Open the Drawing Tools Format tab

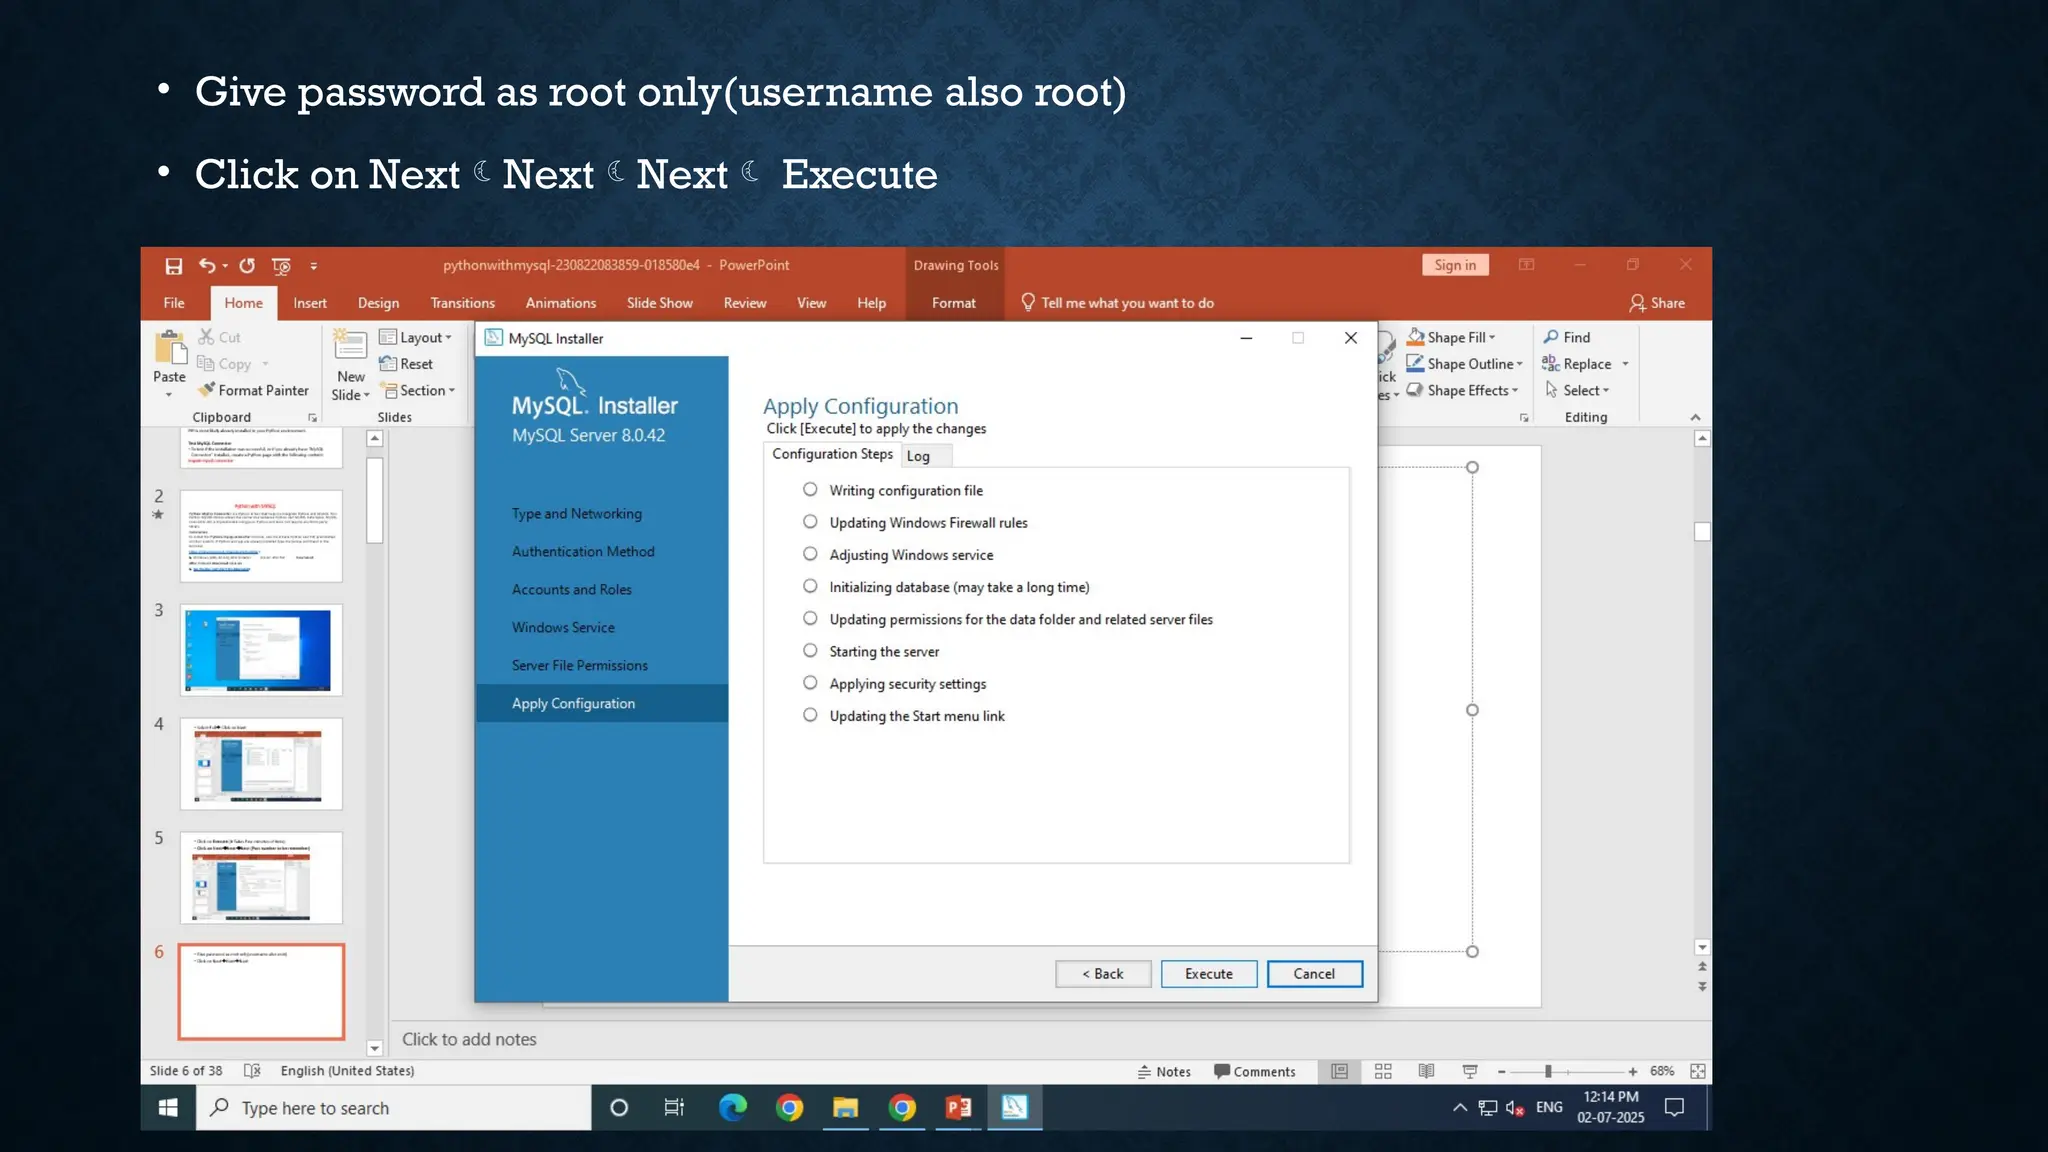point(954,303)
